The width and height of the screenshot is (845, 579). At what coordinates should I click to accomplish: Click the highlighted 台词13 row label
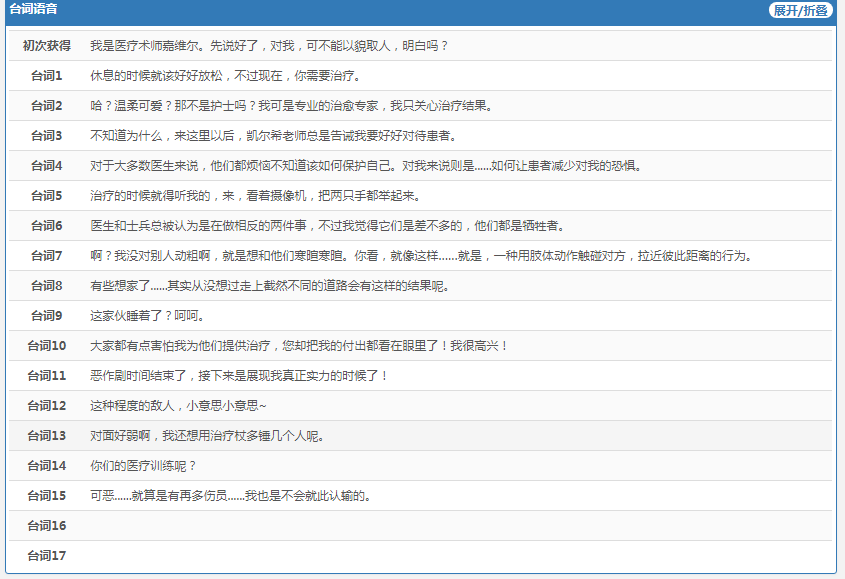[46, 436]
